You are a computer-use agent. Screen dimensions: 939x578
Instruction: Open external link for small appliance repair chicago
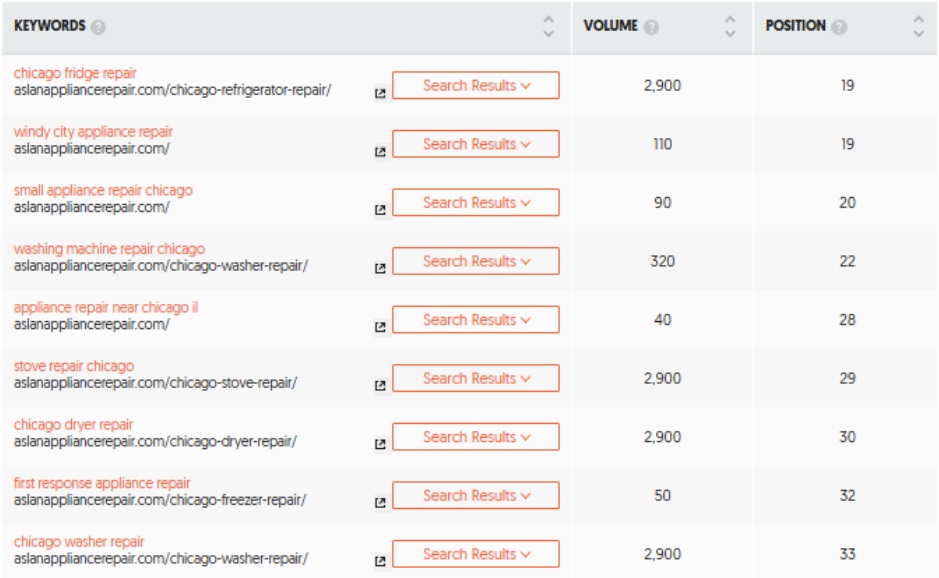click(x=380, y=210)
